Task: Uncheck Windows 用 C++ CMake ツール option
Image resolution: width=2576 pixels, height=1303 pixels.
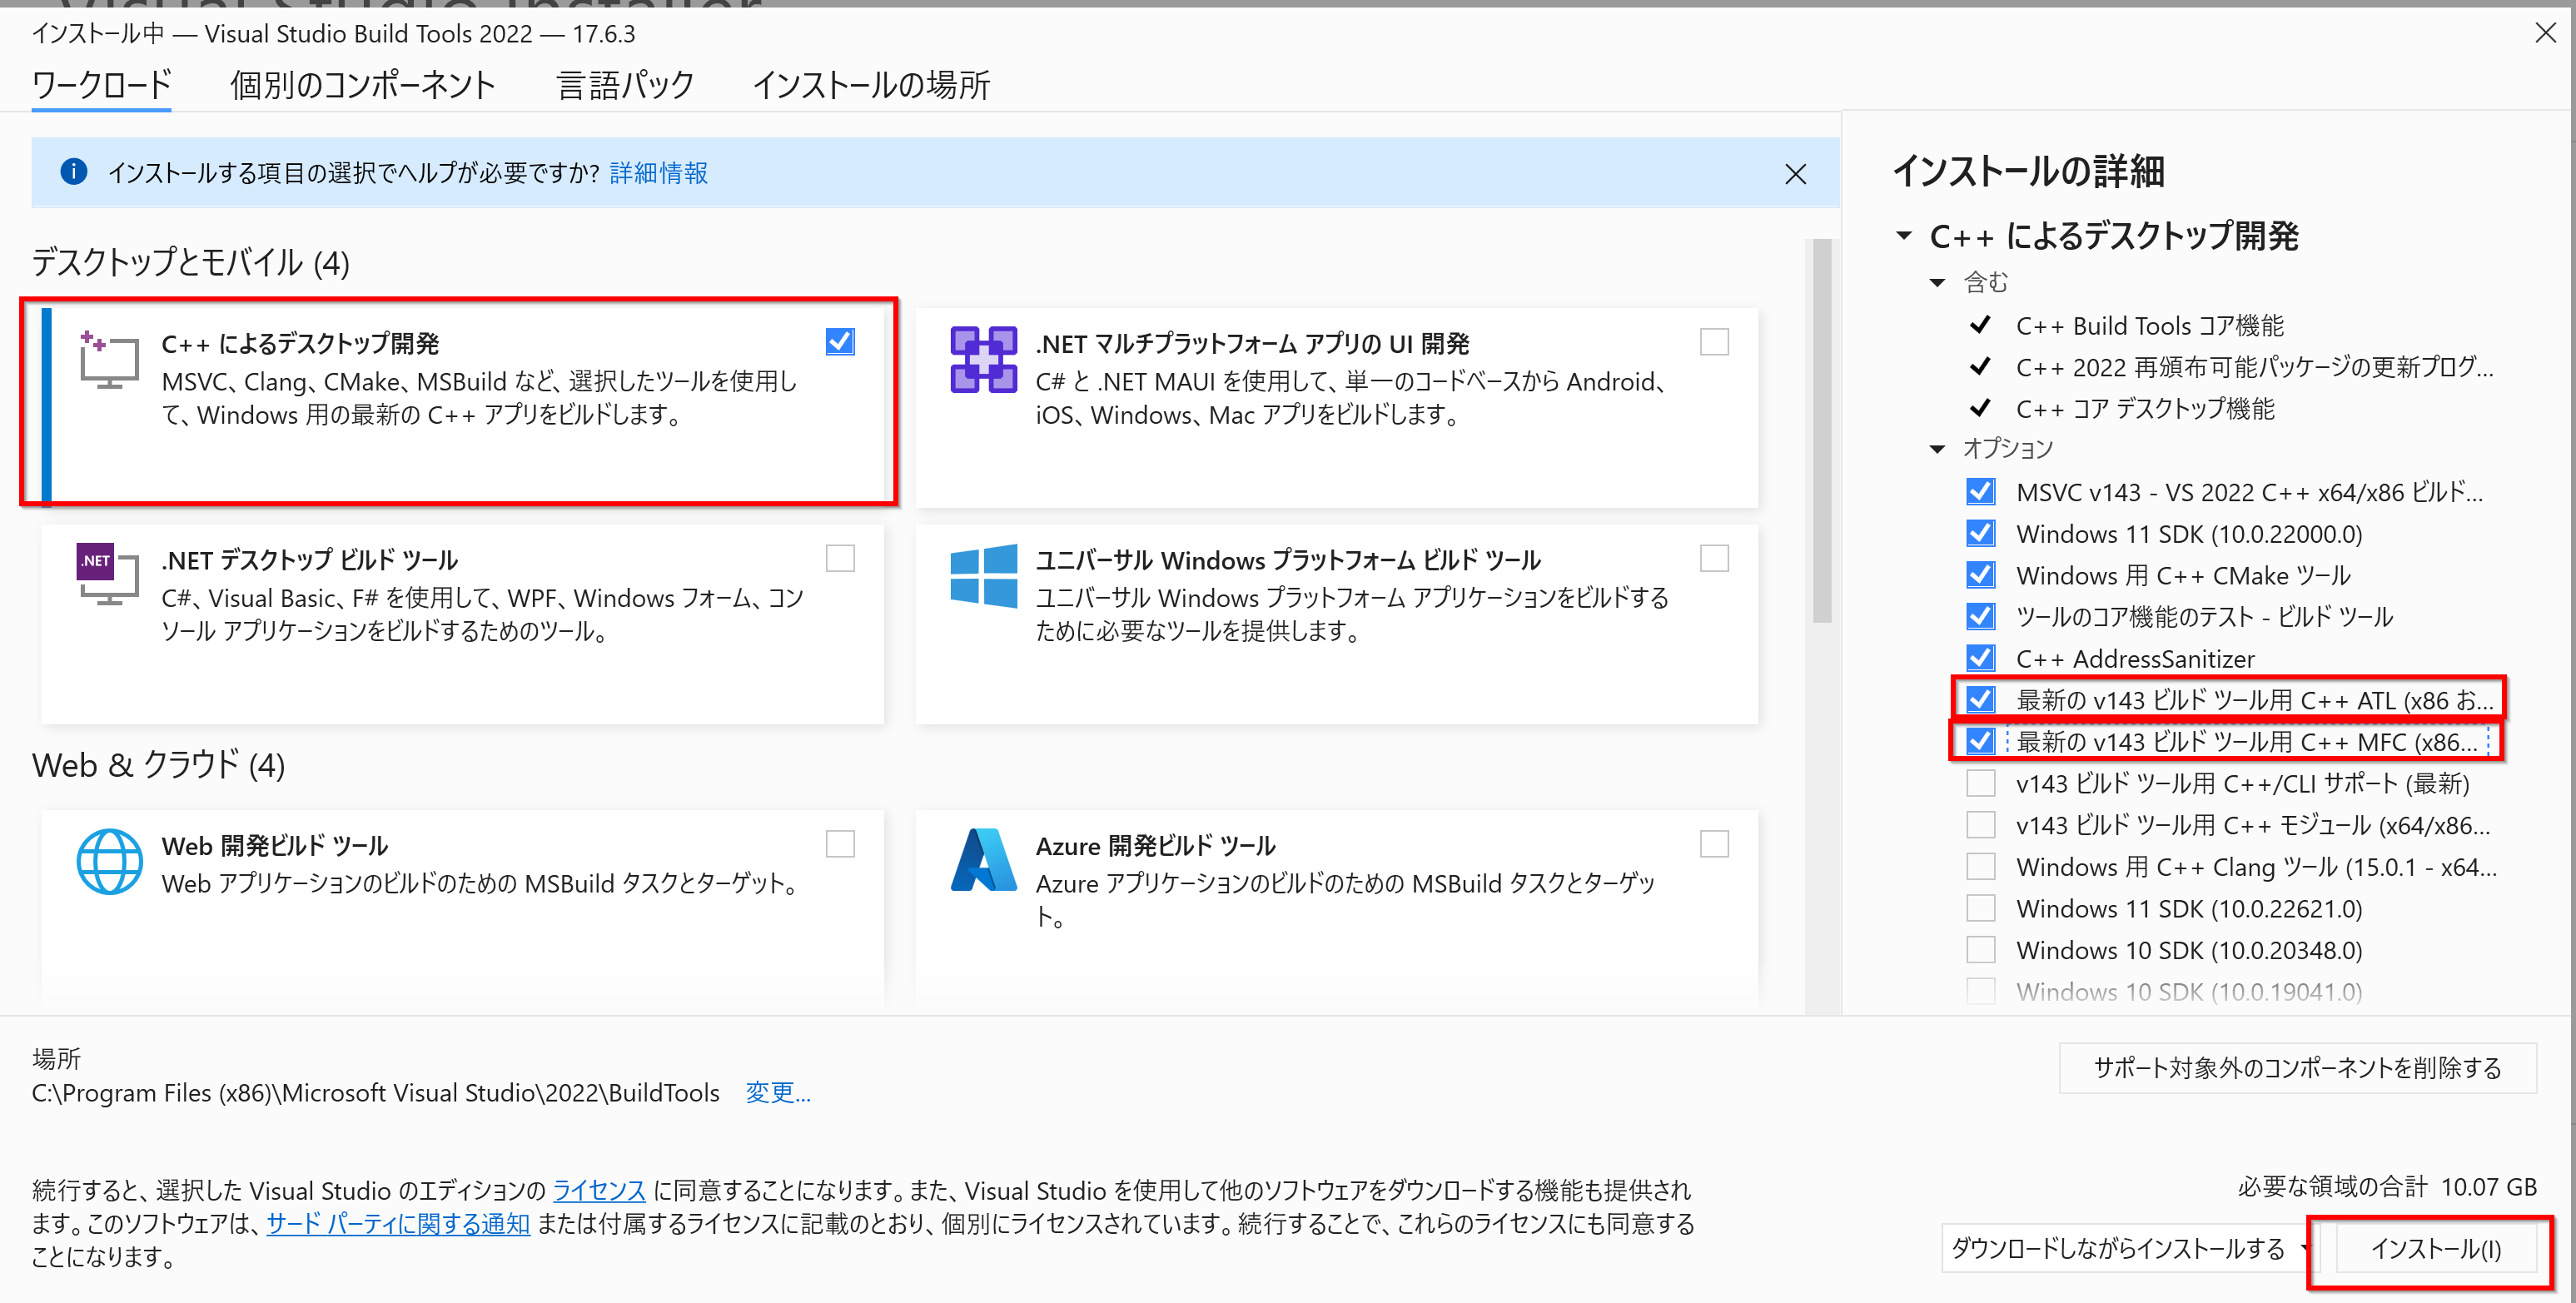Action: (x=1980, y=575)
